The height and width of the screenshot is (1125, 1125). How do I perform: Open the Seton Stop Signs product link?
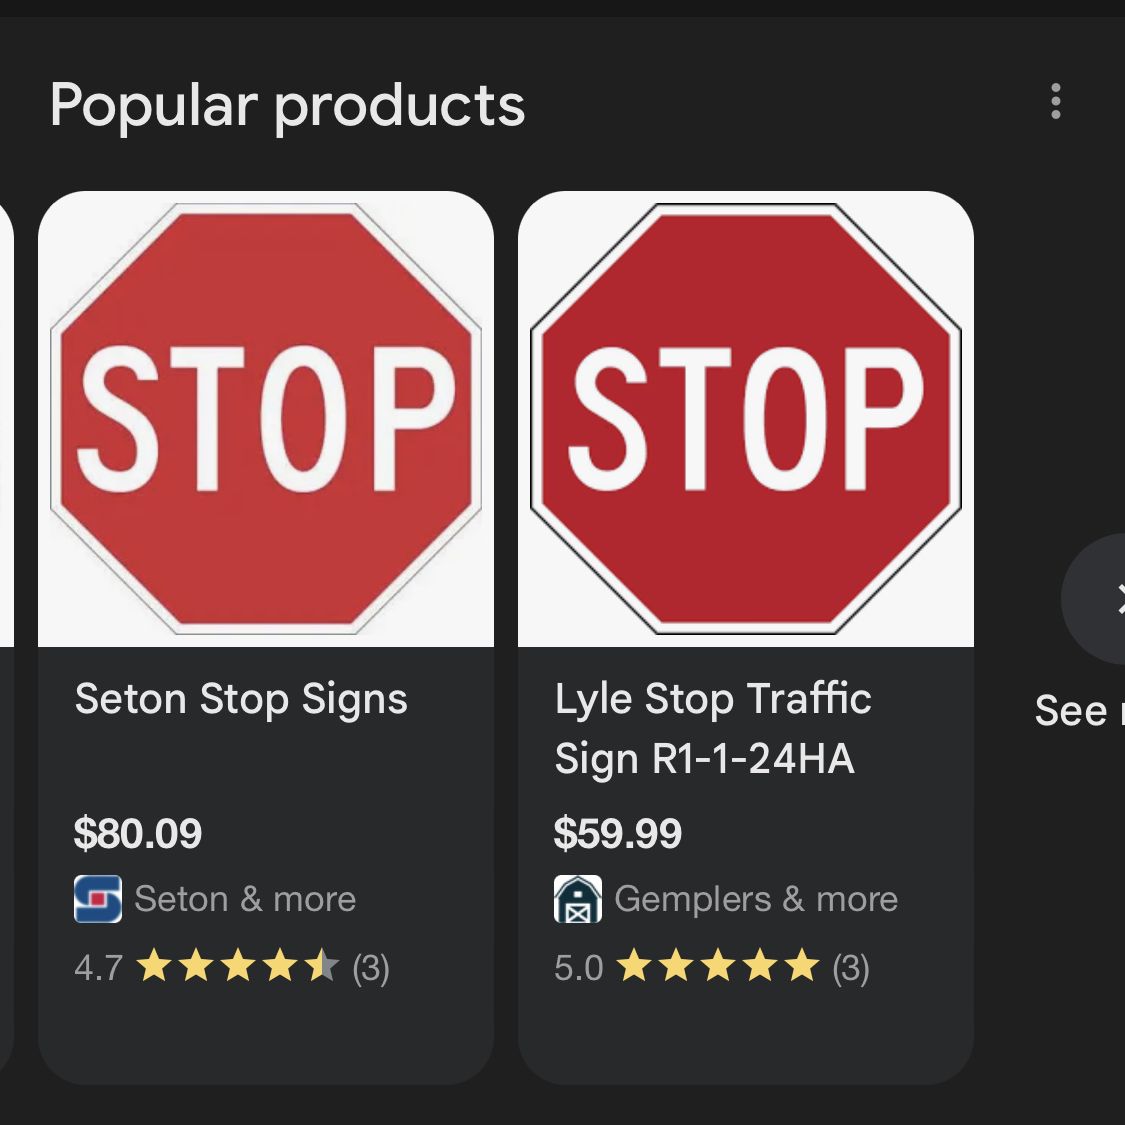(x=242, y=698)
